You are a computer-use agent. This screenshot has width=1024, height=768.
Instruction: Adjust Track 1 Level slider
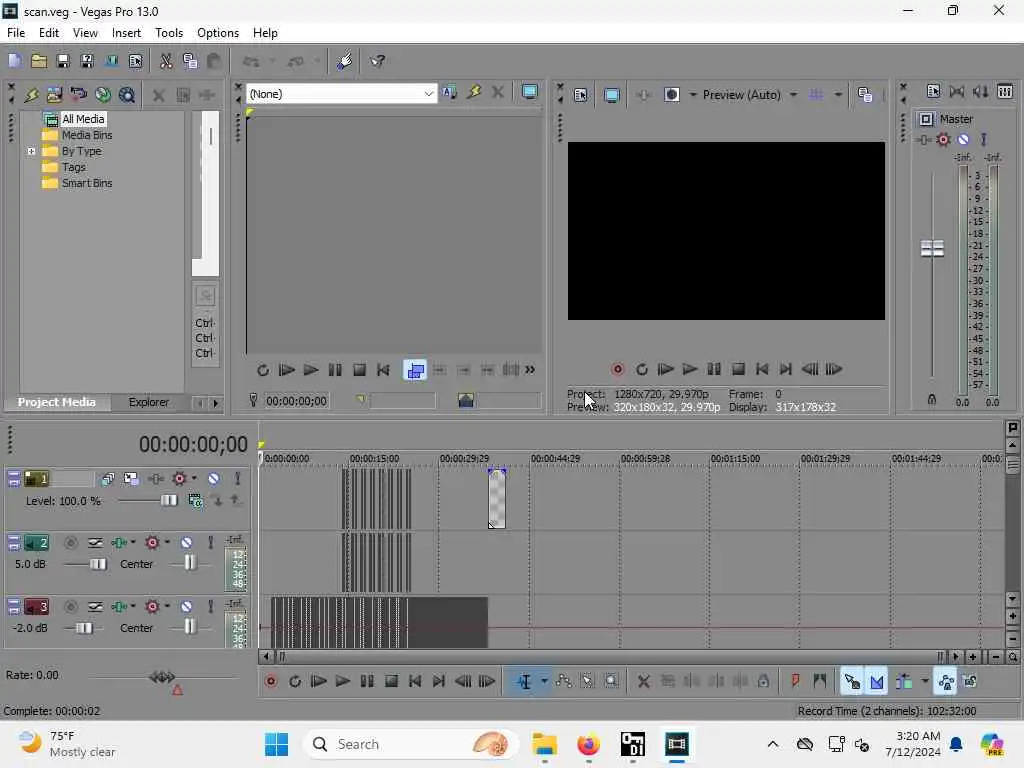(x=168, y=501)
